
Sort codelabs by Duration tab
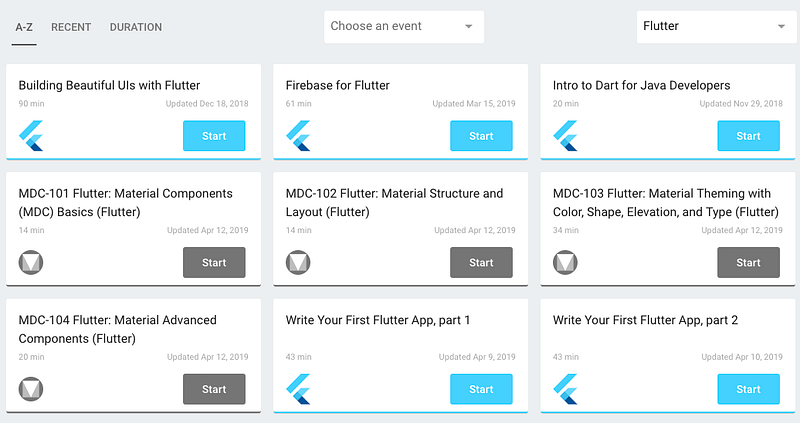point(136,27)
